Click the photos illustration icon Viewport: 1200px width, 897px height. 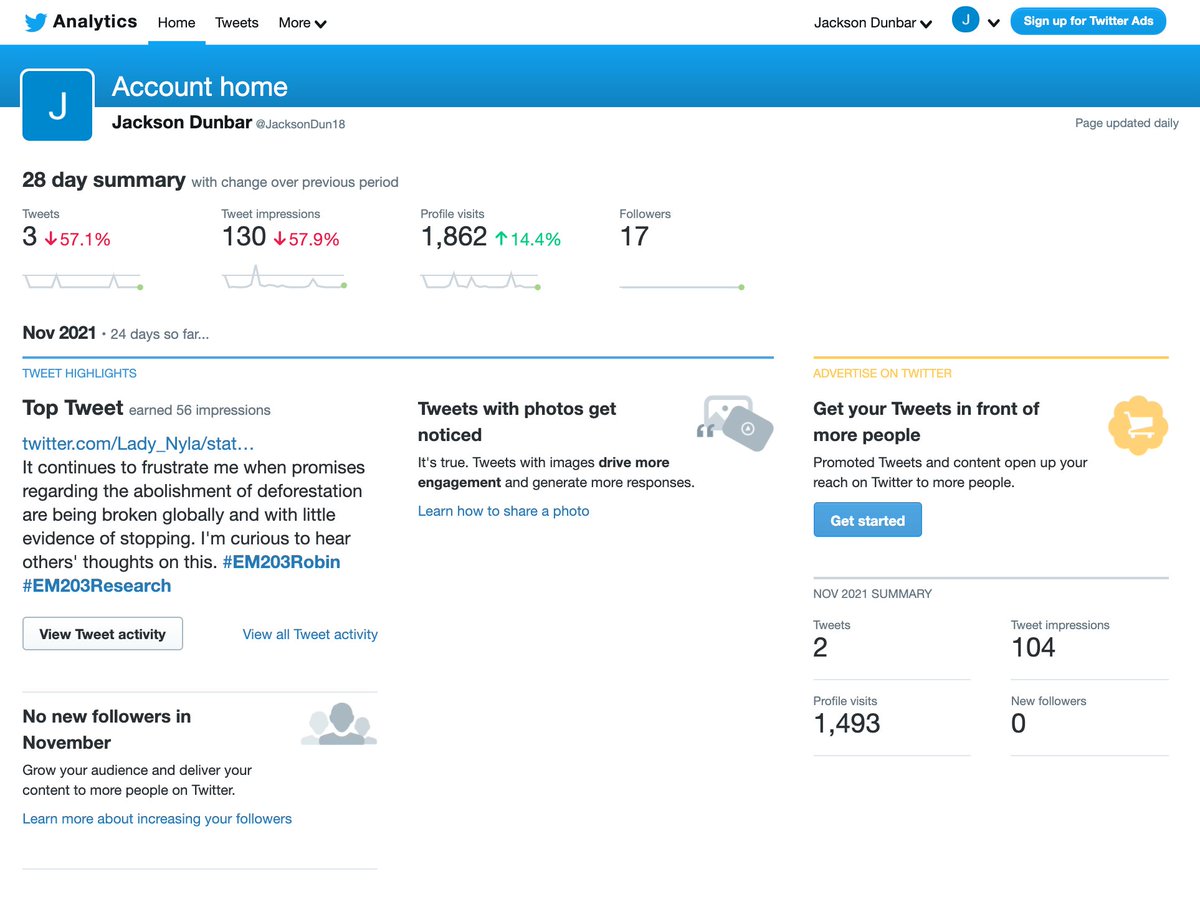click(x=735, y=423)
